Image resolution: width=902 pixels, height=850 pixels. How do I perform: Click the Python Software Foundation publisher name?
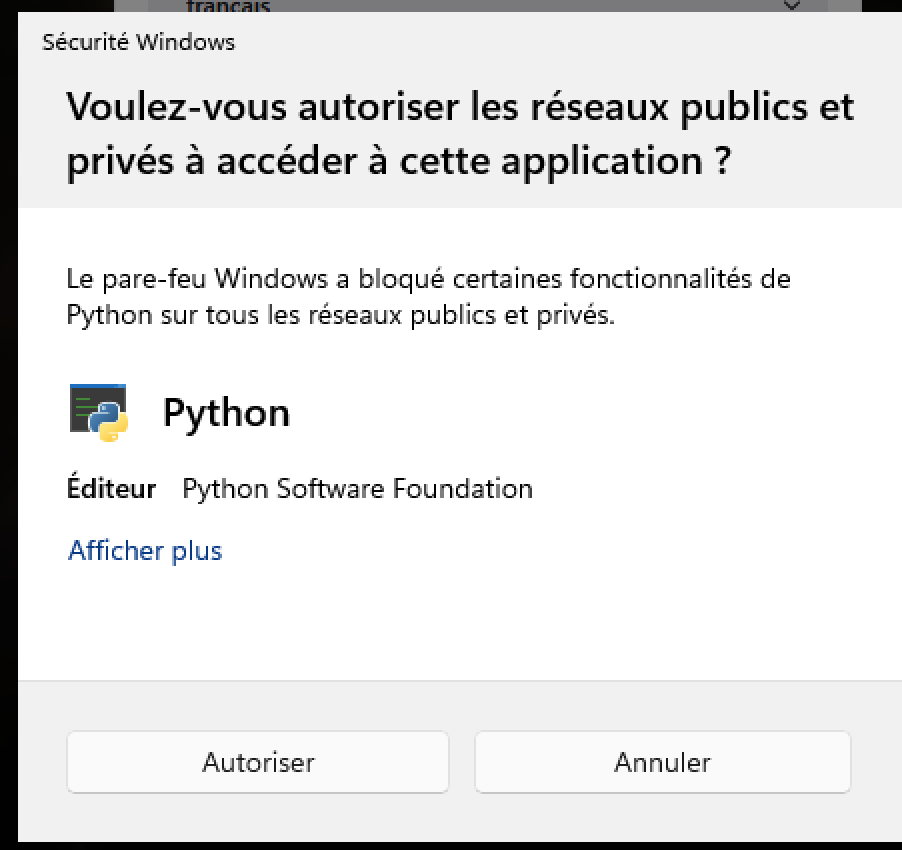click(x=358, y=489)
